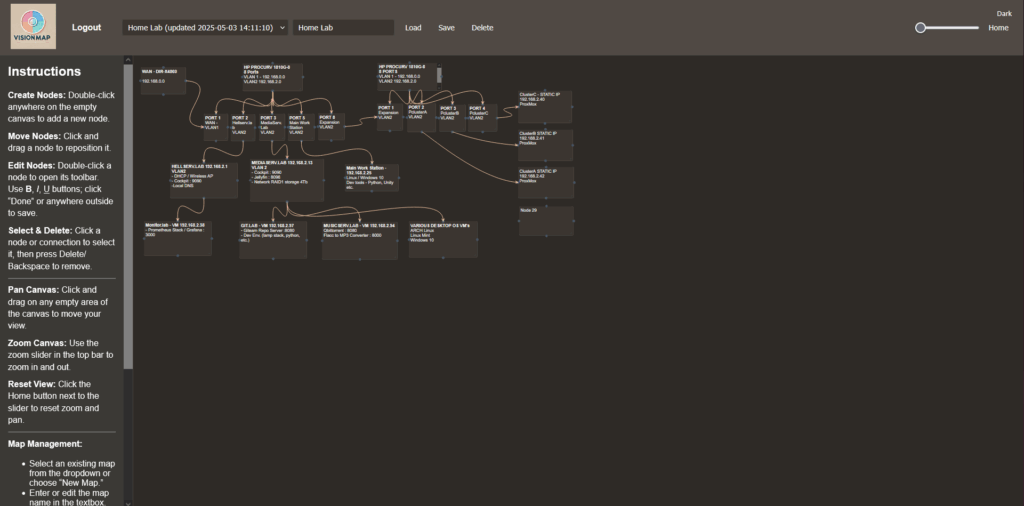Screen dimensions: 1024x506
Task: Select the PORT 1 WAN VLAN1 node
Action: (x=216, y=127)
